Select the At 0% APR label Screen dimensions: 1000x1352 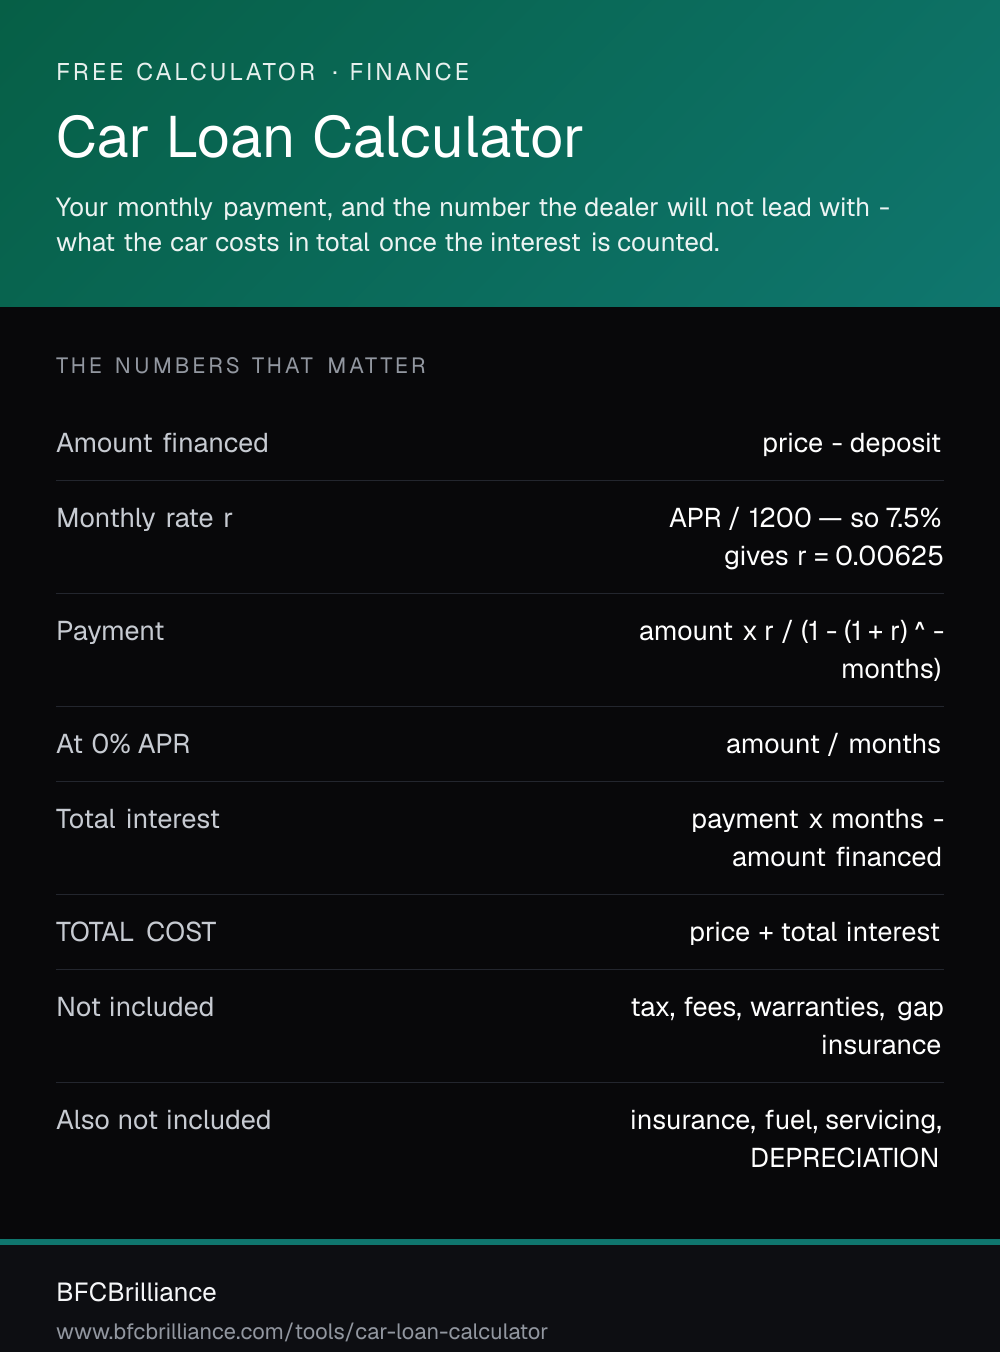click(x=123, y=744)
